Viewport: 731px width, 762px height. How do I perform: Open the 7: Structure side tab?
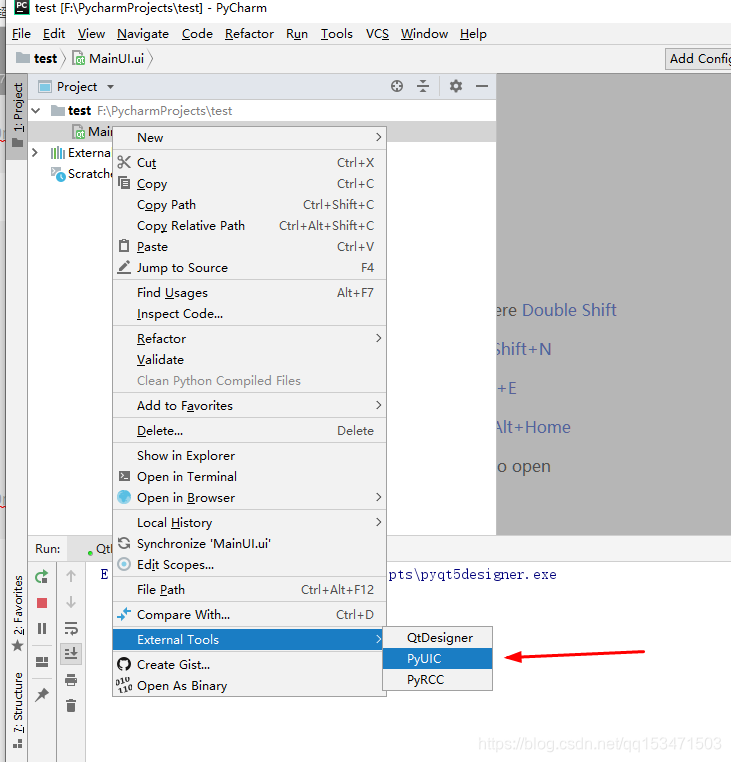[x=18, y=710]
